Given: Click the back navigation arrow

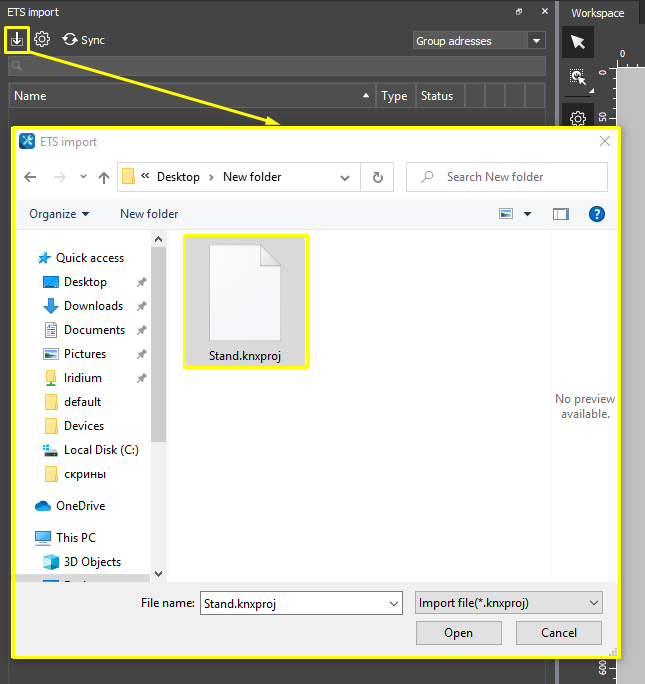Looking at the screenshot, I should pyautogui.click(x=30, y=177).
